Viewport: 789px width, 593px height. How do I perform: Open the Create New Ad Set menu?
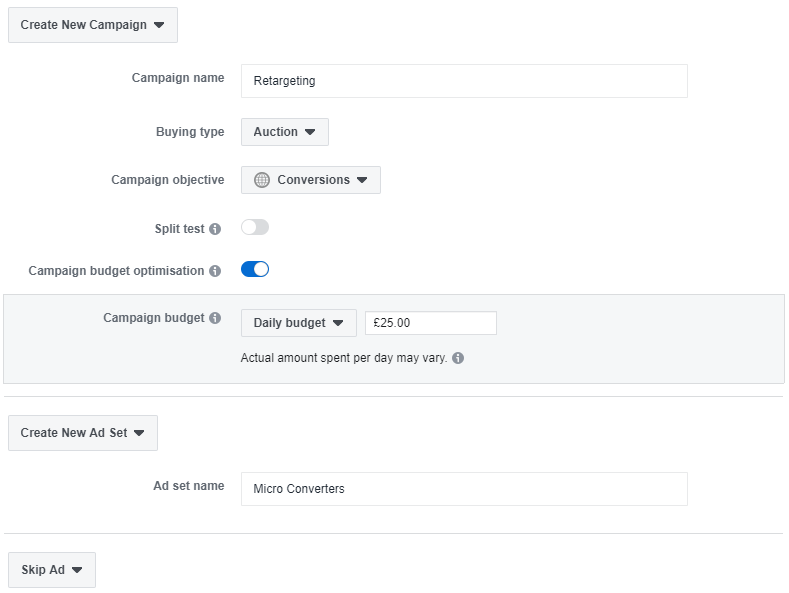coord(83,433)
